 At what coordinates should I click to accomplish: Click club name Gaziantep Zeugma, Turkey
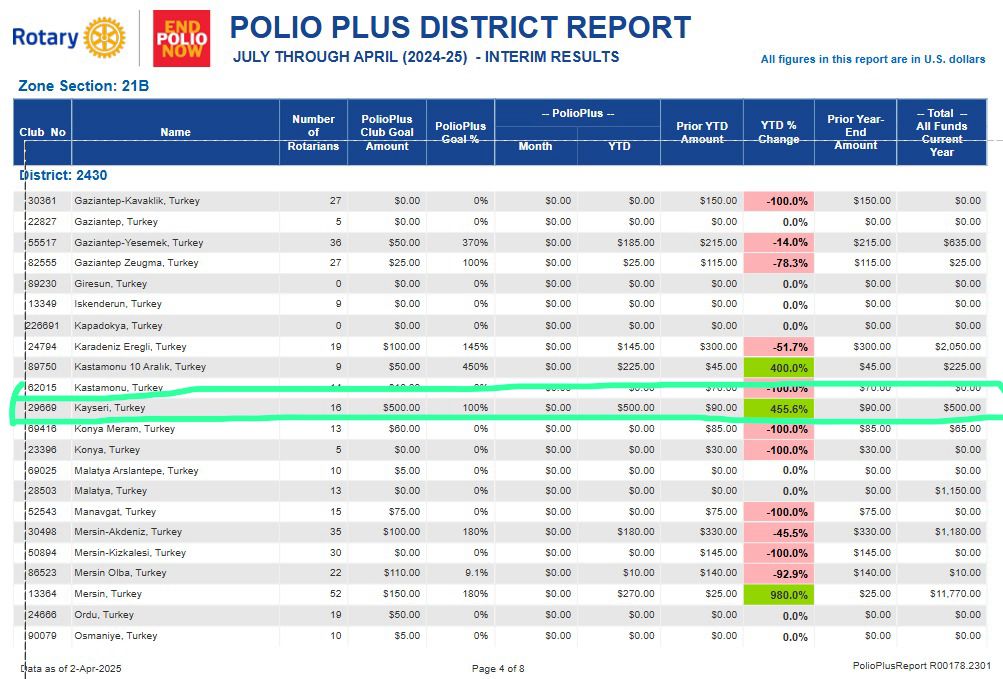click(136, 263)
